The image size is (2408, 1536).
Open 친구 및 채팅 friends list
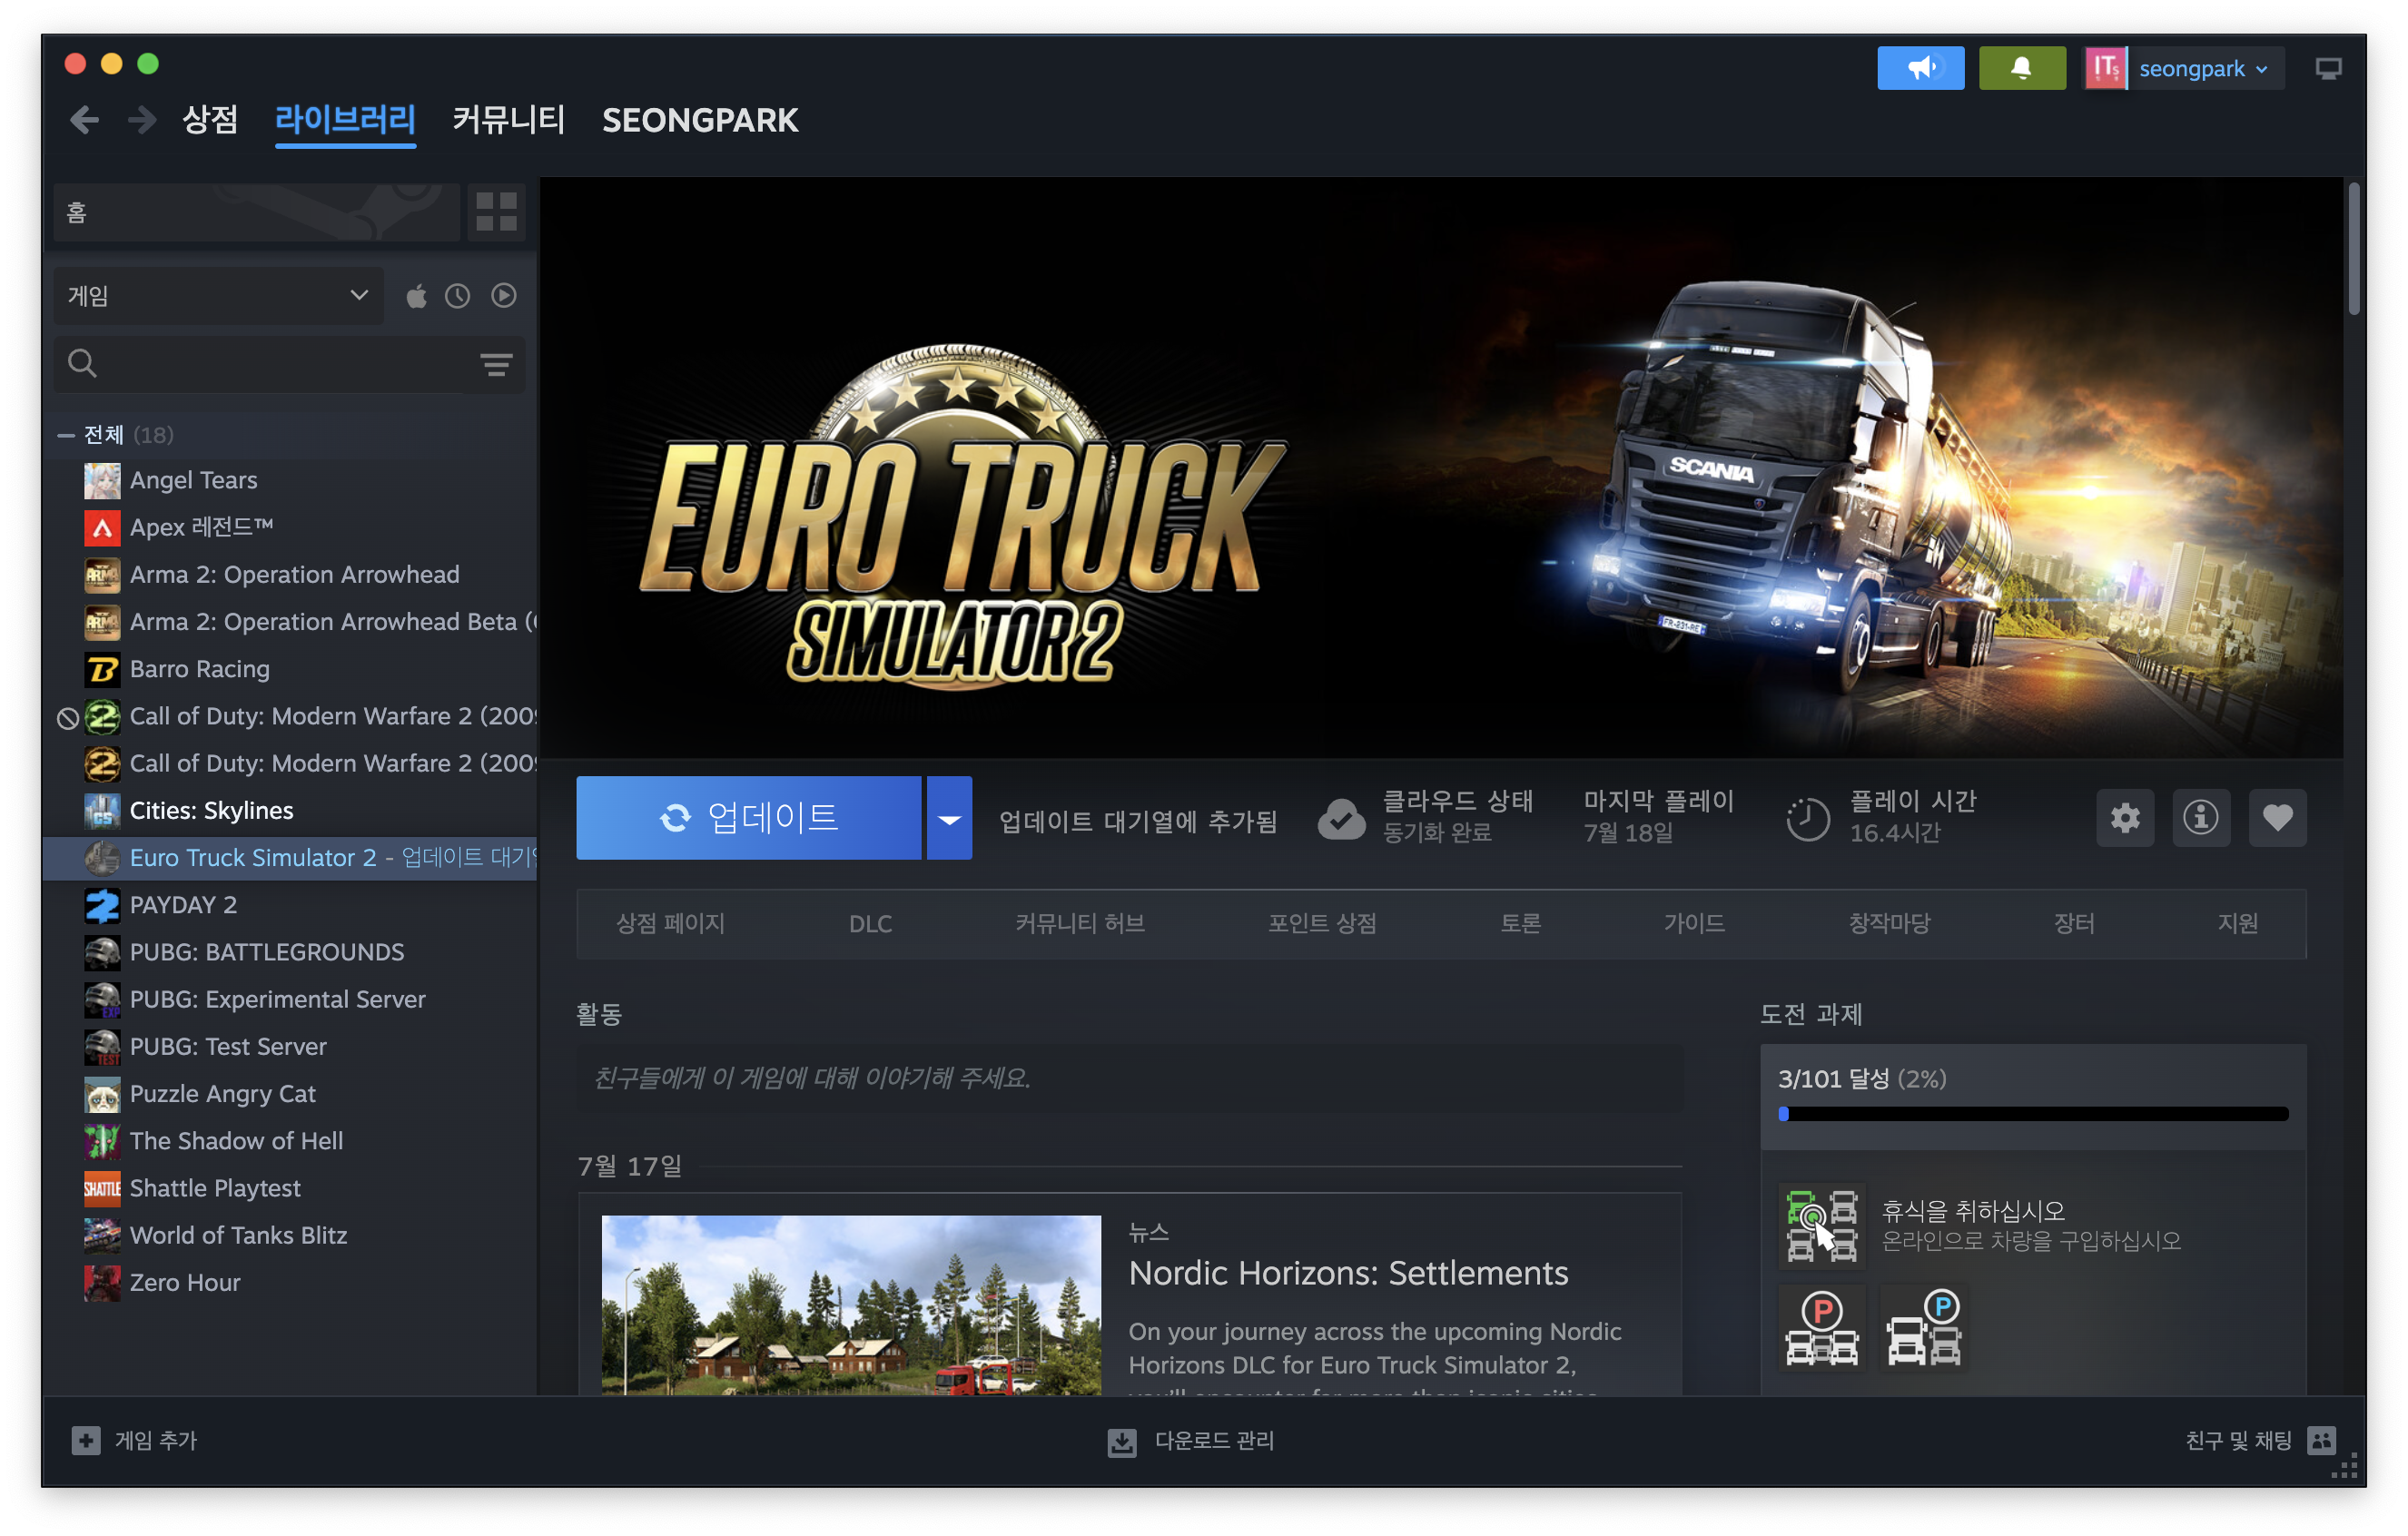[x=2260, y=1441]
